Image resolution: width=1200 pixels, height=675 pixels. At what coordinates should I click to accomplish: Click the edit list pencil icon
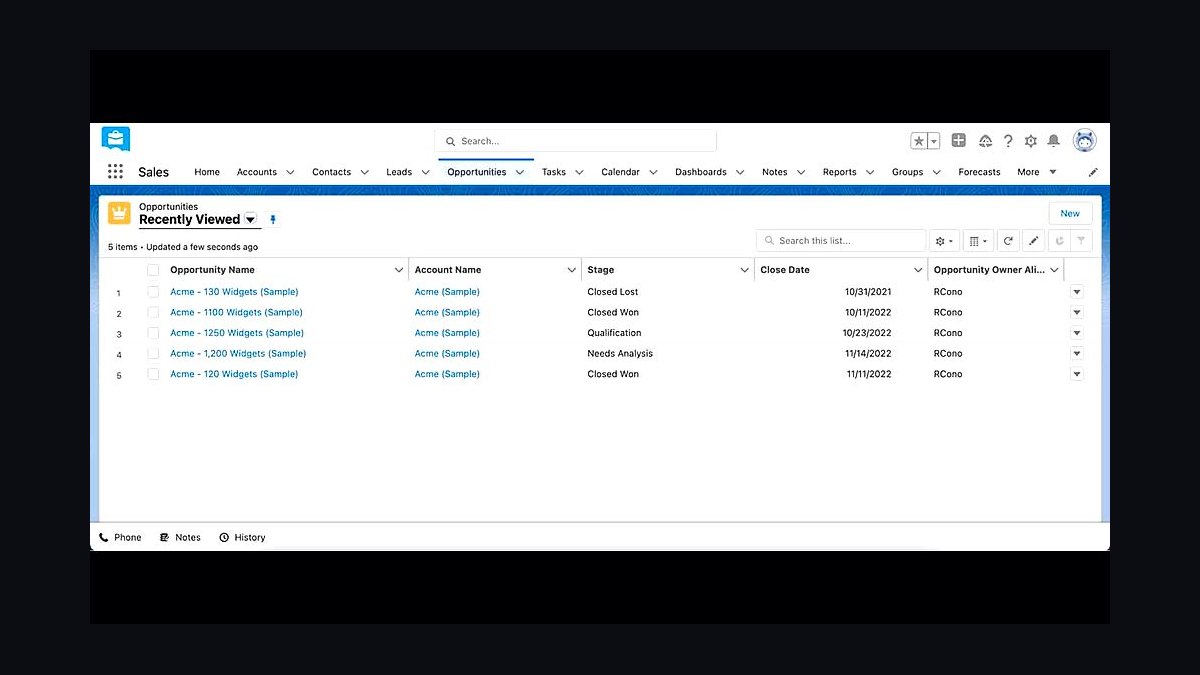pos(1033,241)
